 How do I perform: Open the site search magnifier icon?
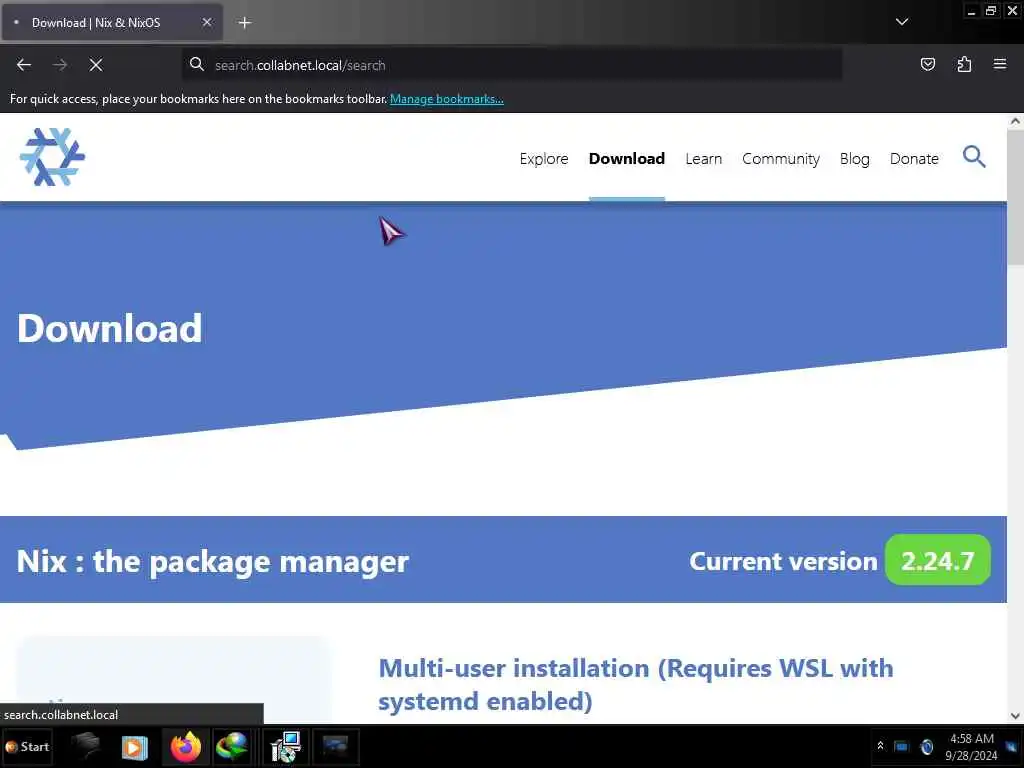[974, 157]
